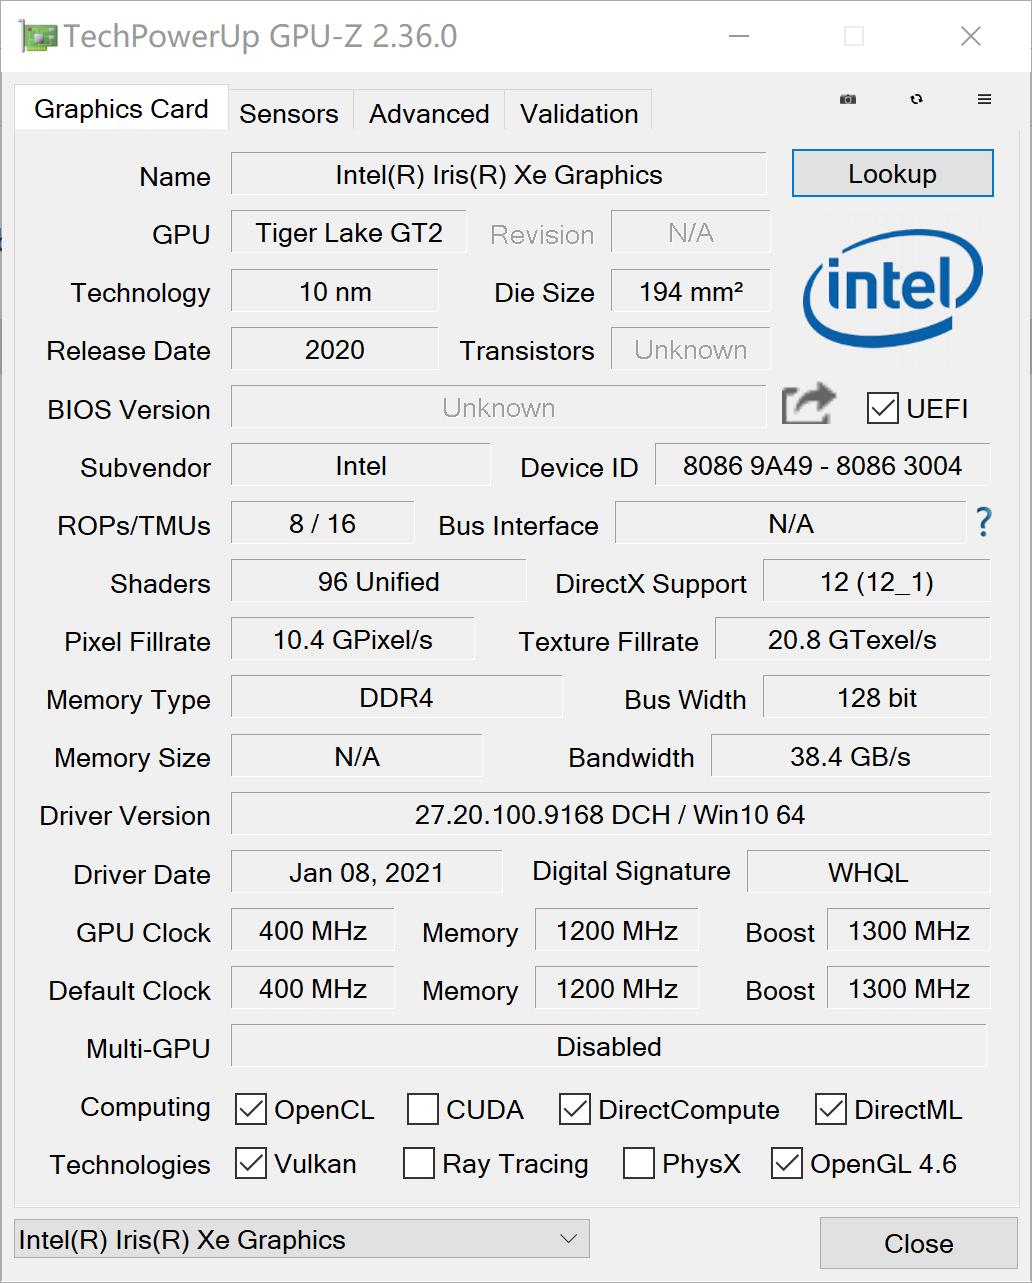Toggle the UEFI checkbox

click(883, 408)
